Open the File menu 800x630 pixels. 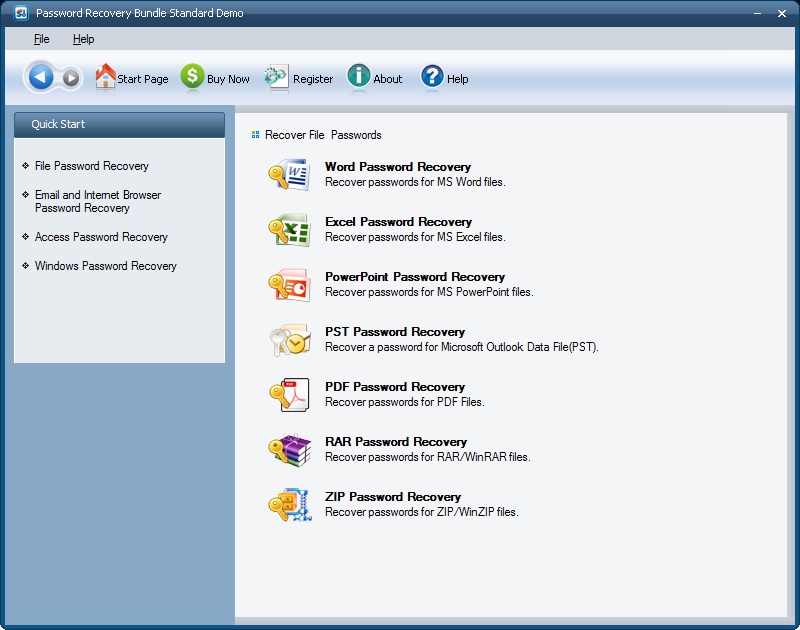pos(42,38)
